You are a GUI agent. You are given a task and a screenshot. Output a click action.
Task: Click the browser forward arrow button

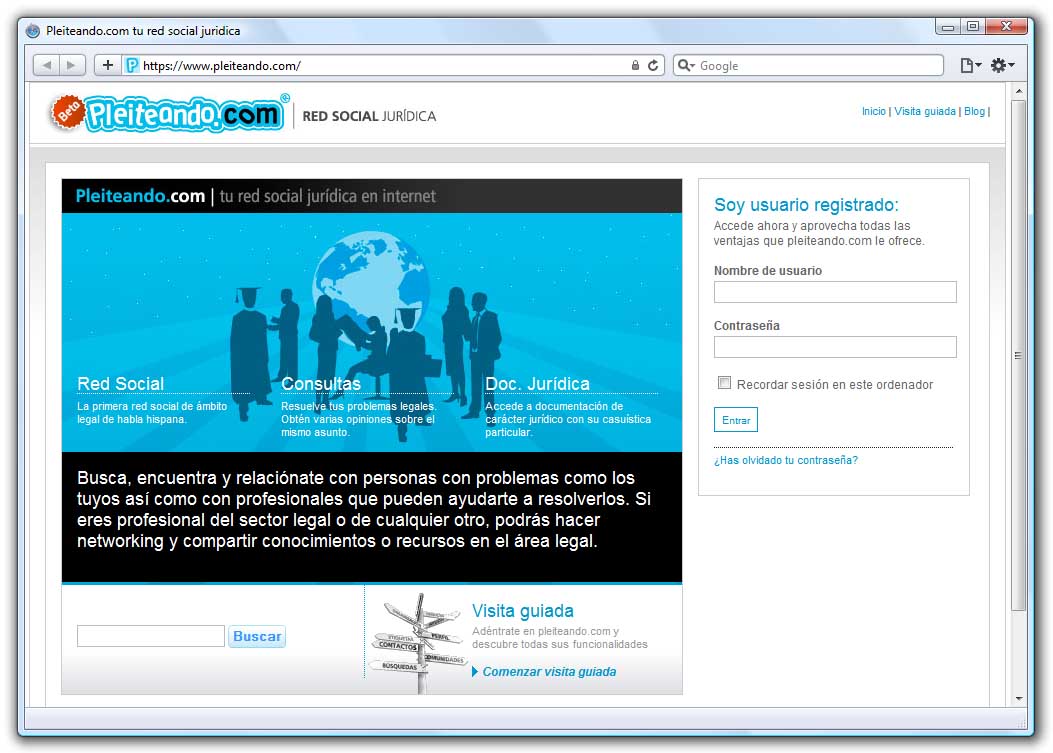tap(72, 65)
